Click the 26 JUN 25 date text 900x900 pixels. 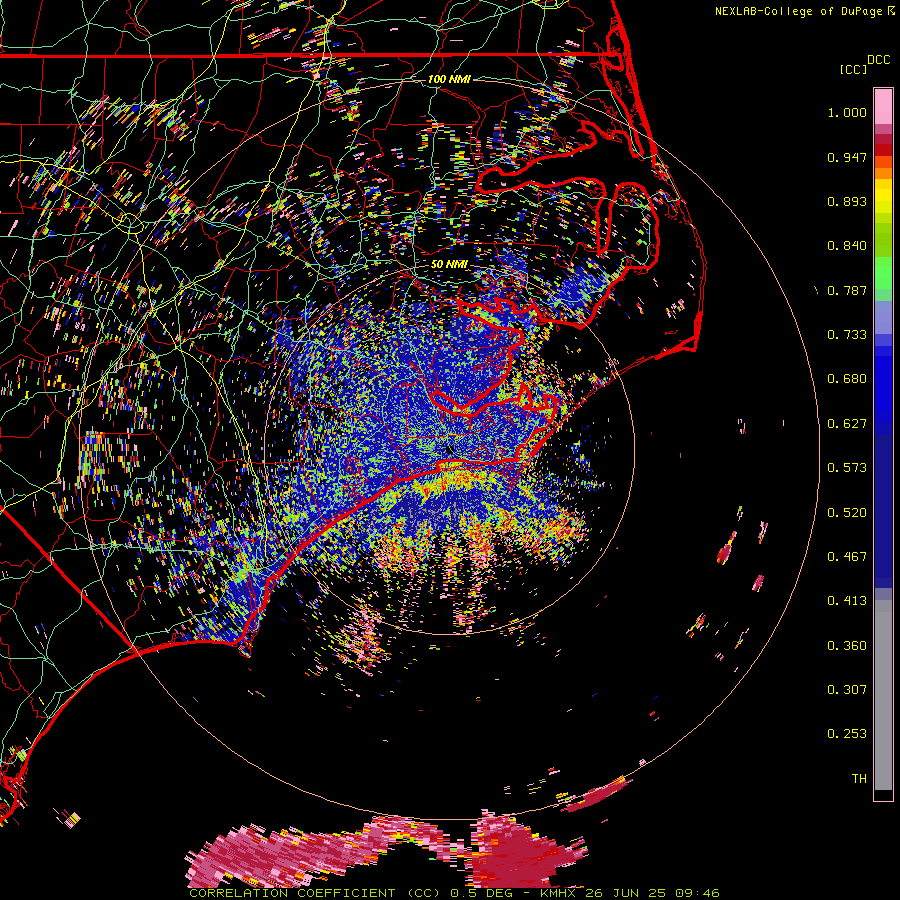626,893
